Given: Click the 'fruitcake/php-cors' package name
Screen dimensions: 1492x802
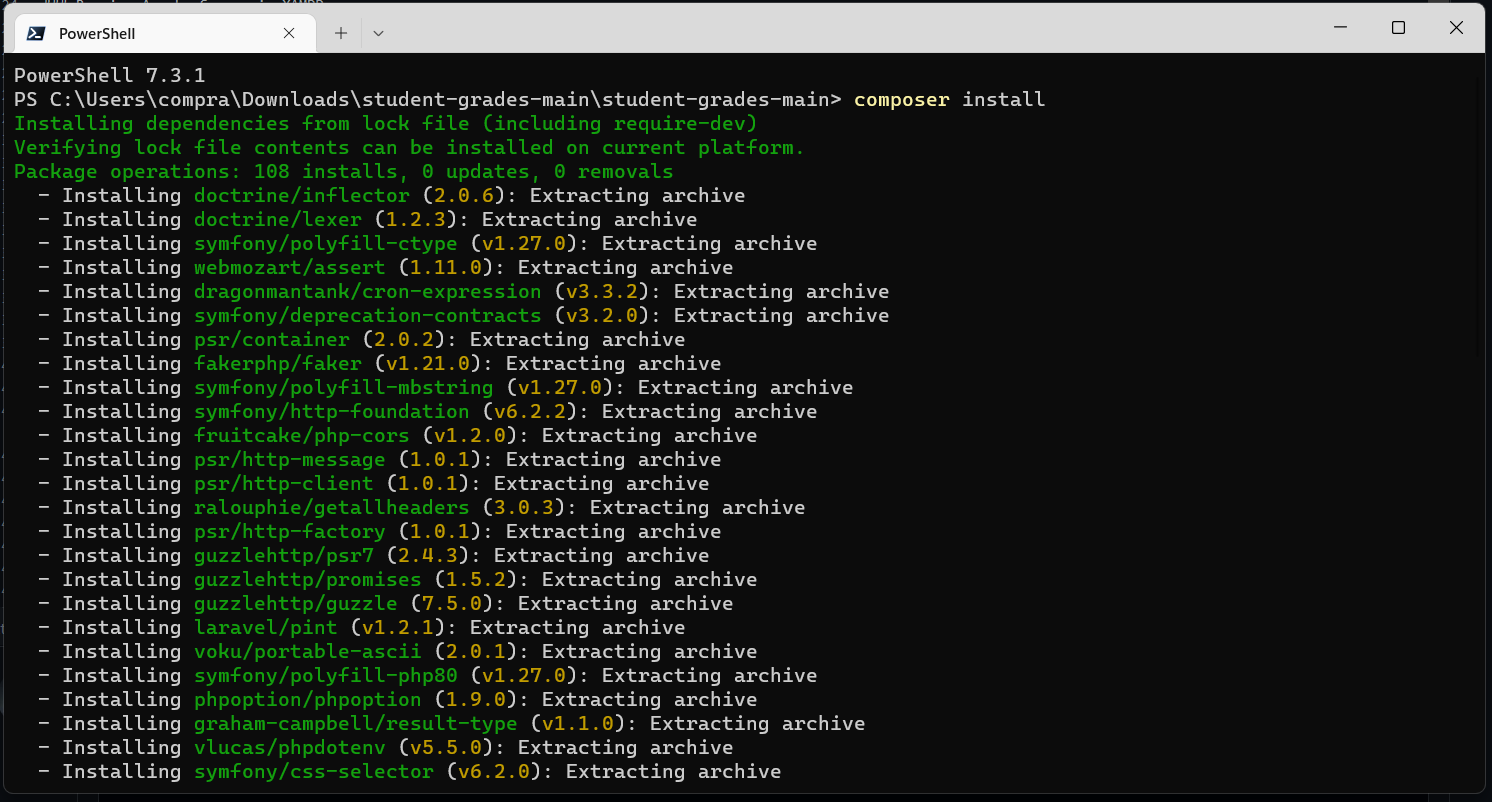Looking at the screenshot, I should pyautogui.click(x=302, y=435).
